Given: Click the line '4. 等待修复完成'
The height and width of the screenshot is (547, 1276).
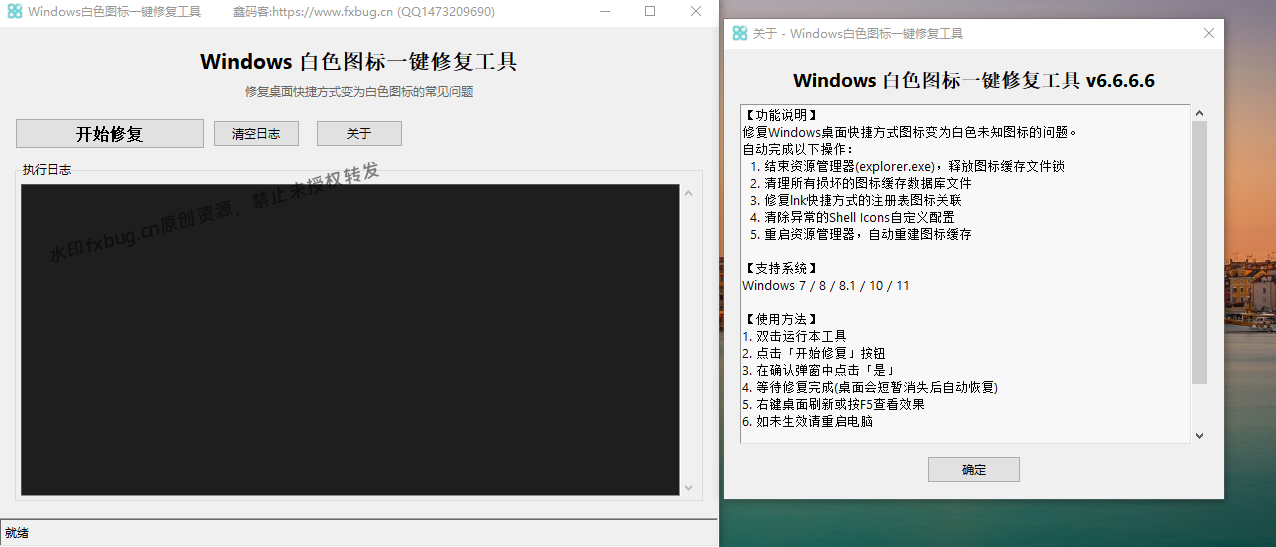Looking at the screenshot, I should pos(870,387).
